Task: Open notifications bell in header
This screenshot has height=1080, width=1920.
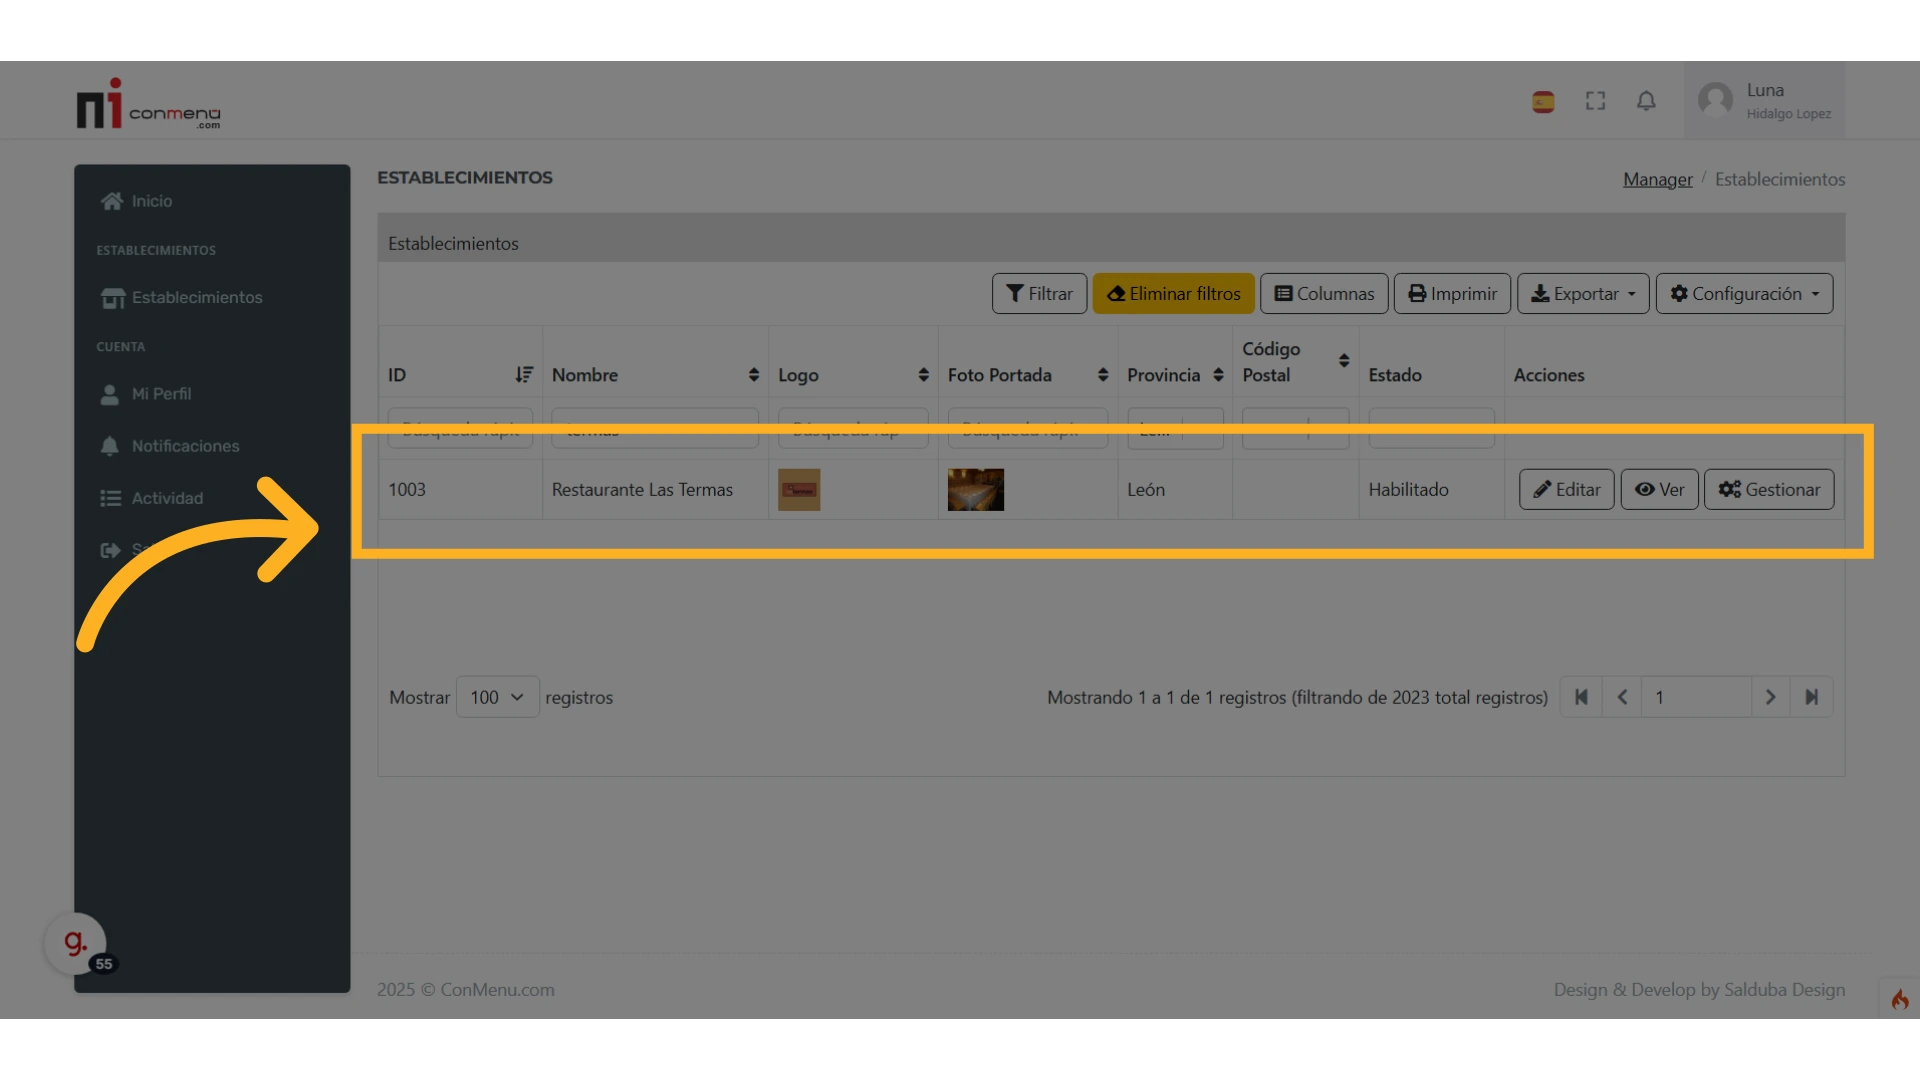Action: [1646, 101]
